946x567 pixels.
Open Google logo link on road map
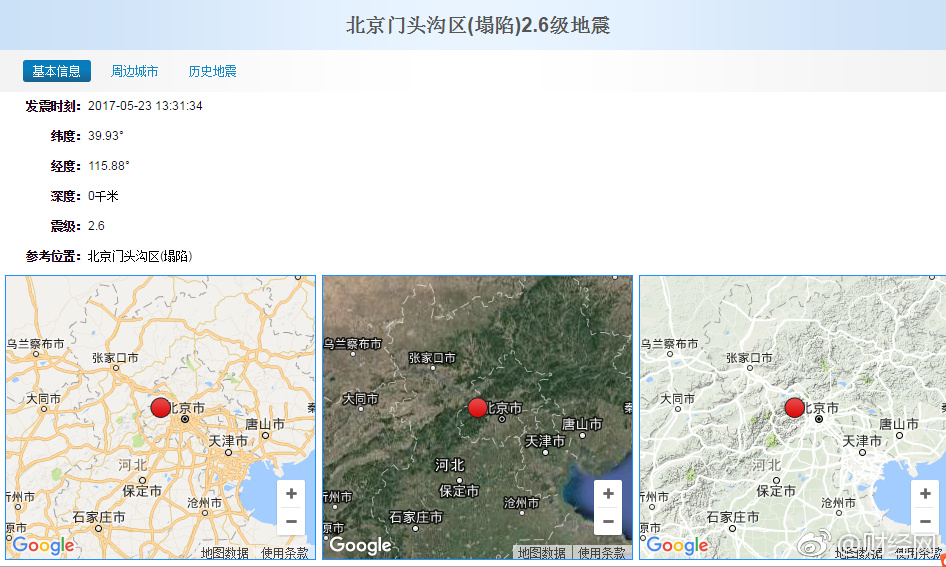tap(43, 545)
